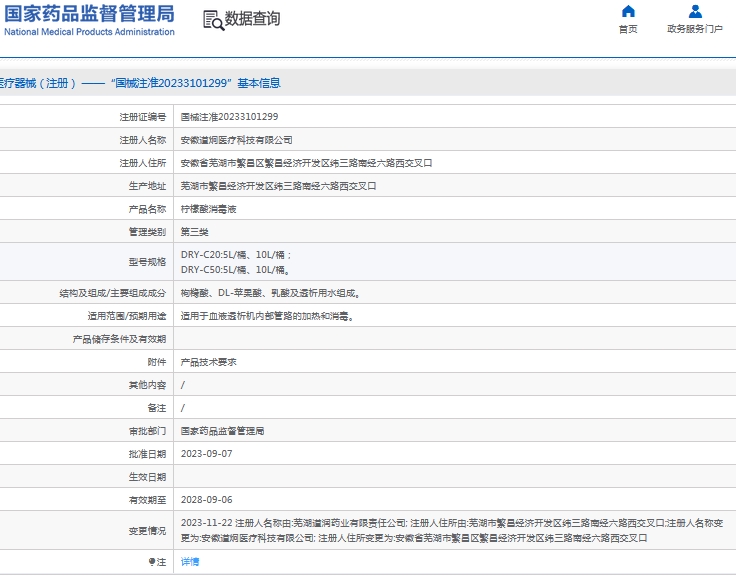This screenshot has width=736, height=576.
Task: Click the 变更情况 label
Action: (x=147, y=530)
